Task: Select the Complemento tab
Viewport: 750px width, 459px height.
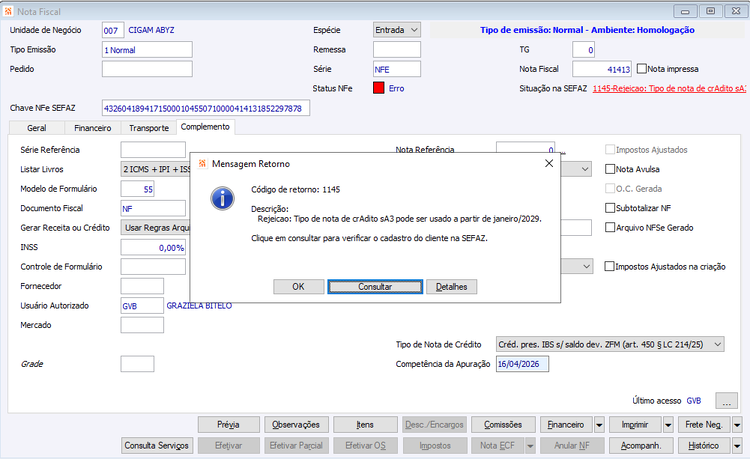Action: click(x=205, y=127)
